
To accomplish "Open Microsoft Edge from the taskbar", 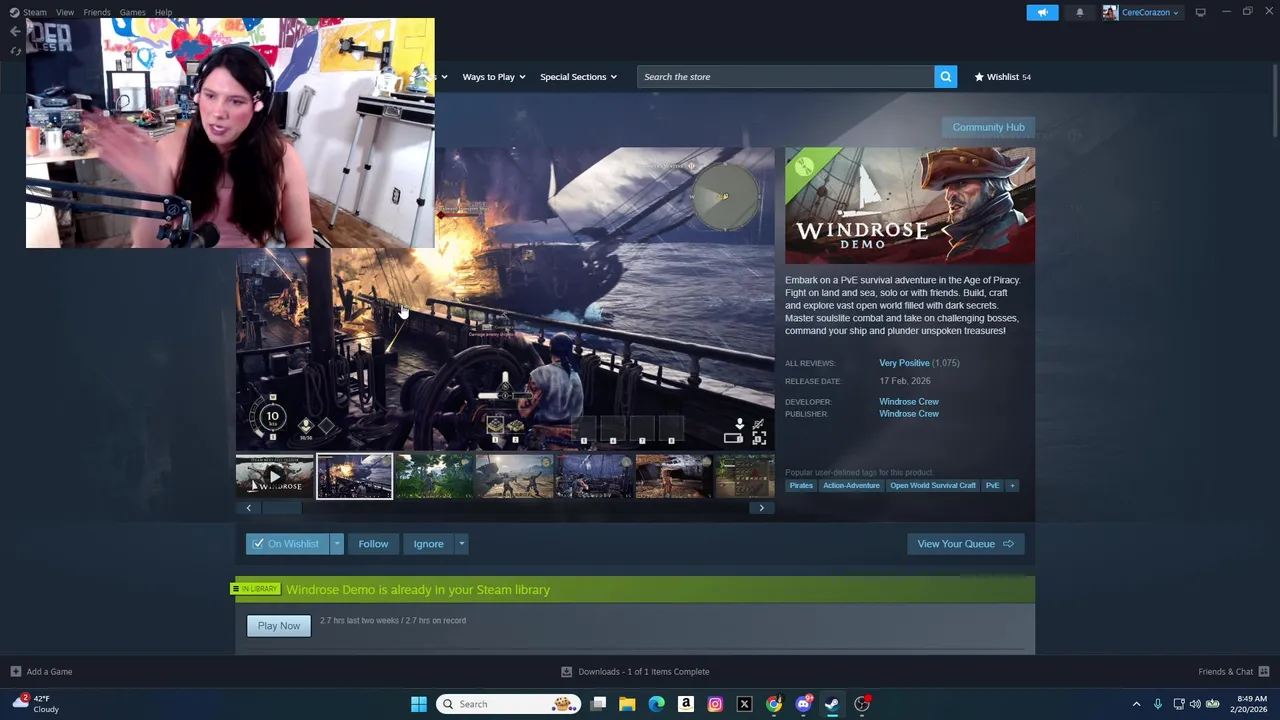I will click(656, 704).
